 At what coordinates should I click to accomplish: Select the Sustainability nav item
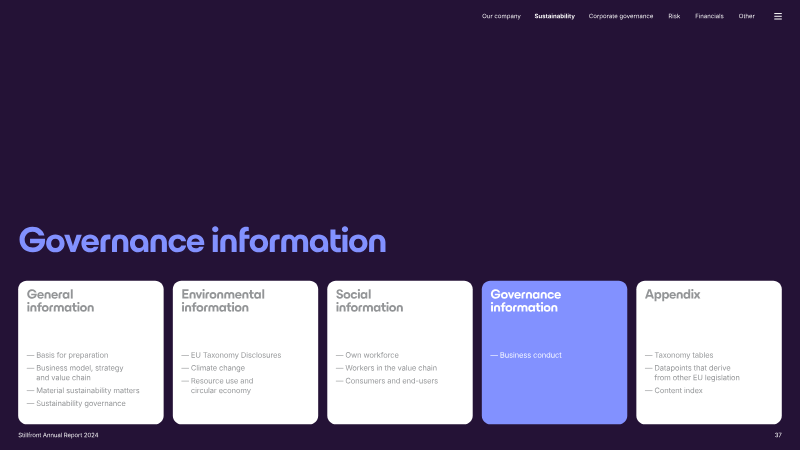pos(555,16)
